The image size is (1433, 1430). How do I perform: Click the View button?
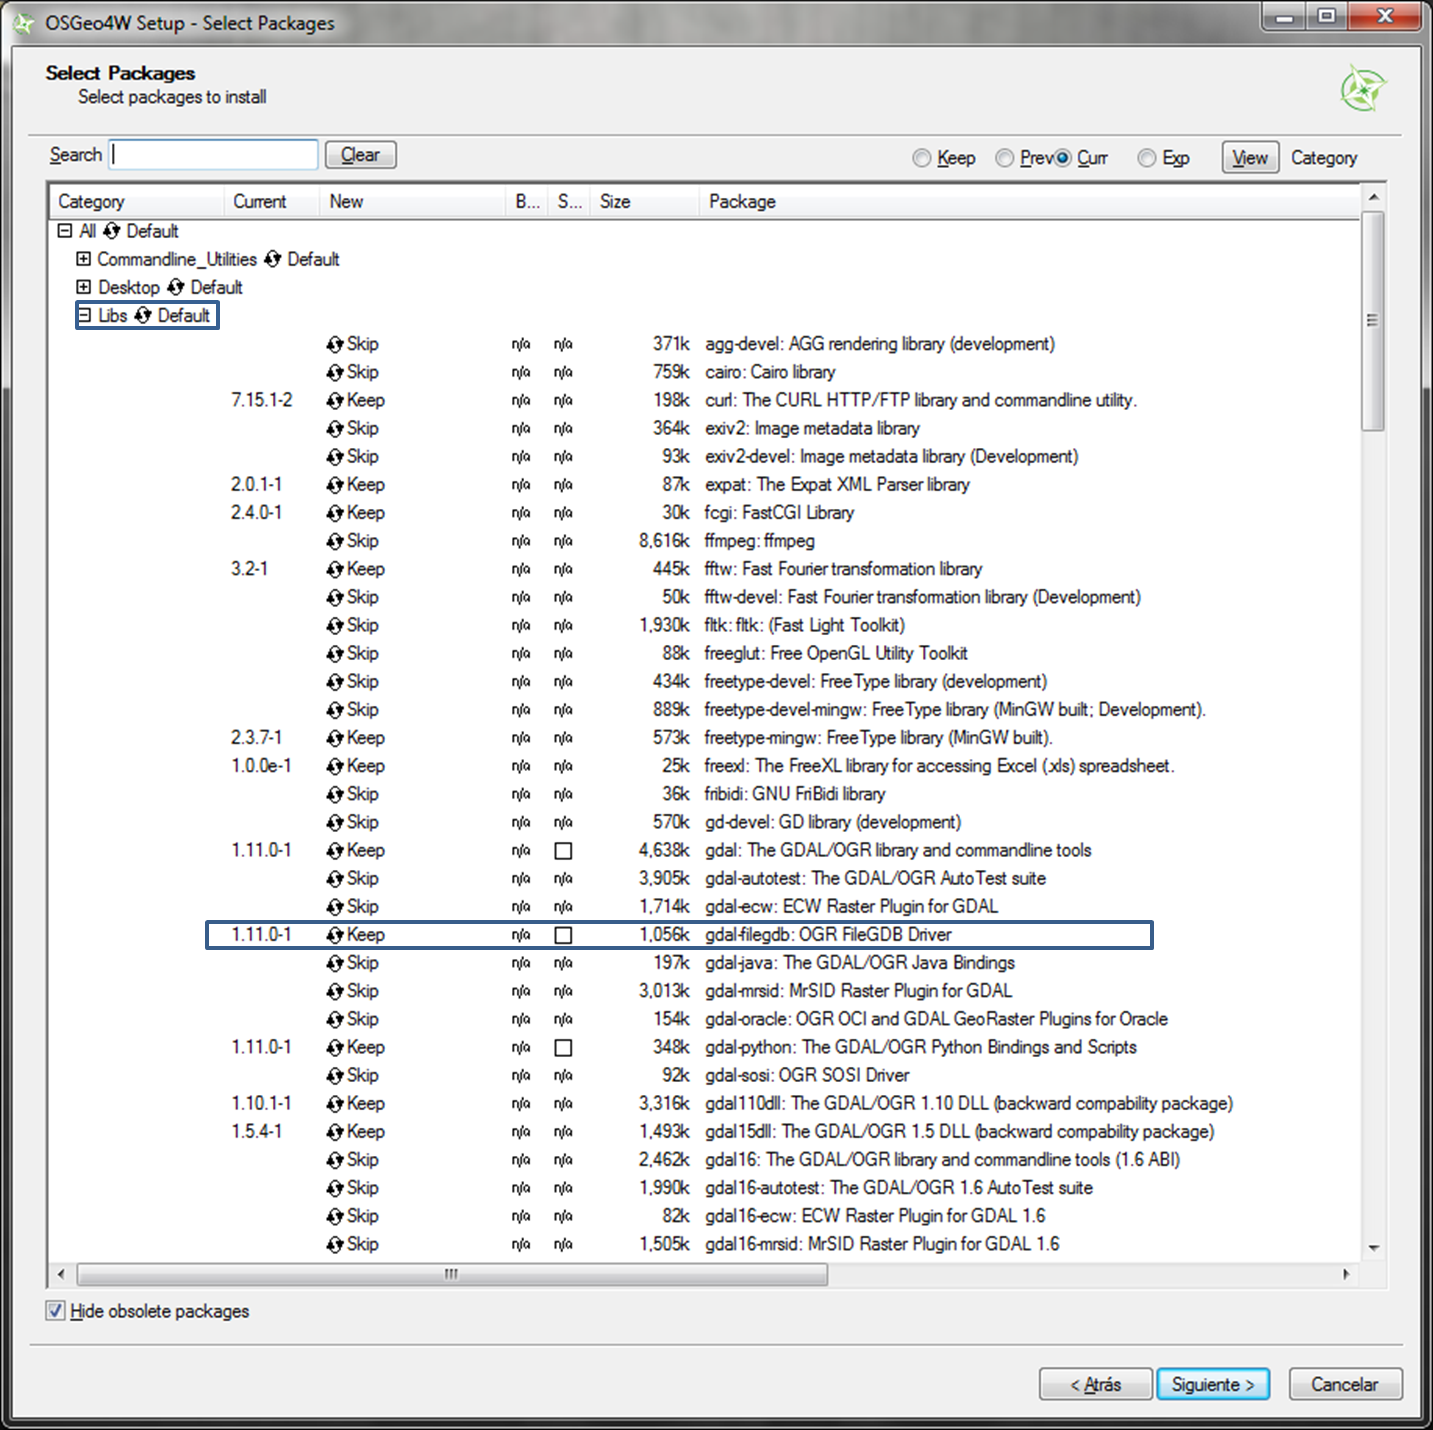(1250, 158)
